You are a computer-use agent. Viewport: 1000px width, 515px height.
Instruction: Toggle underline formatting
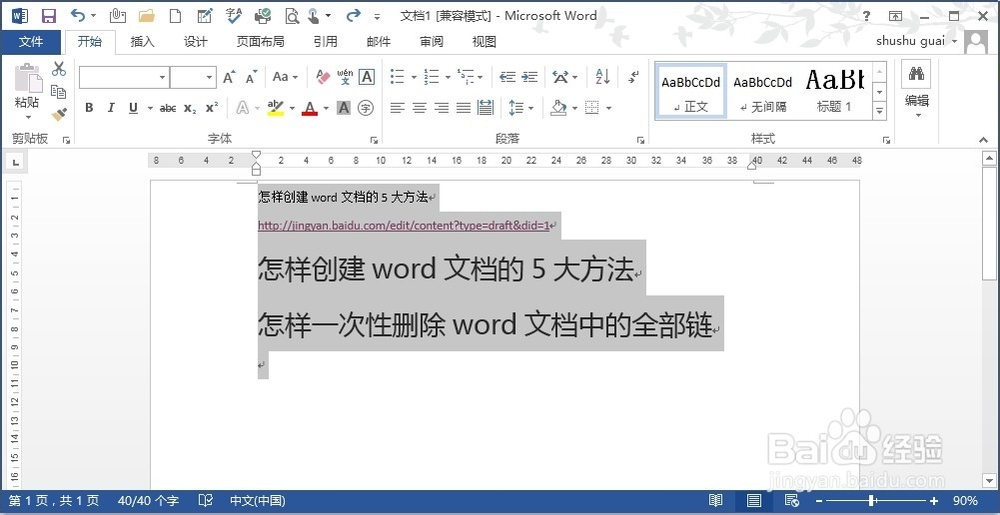tap(133, 108)
